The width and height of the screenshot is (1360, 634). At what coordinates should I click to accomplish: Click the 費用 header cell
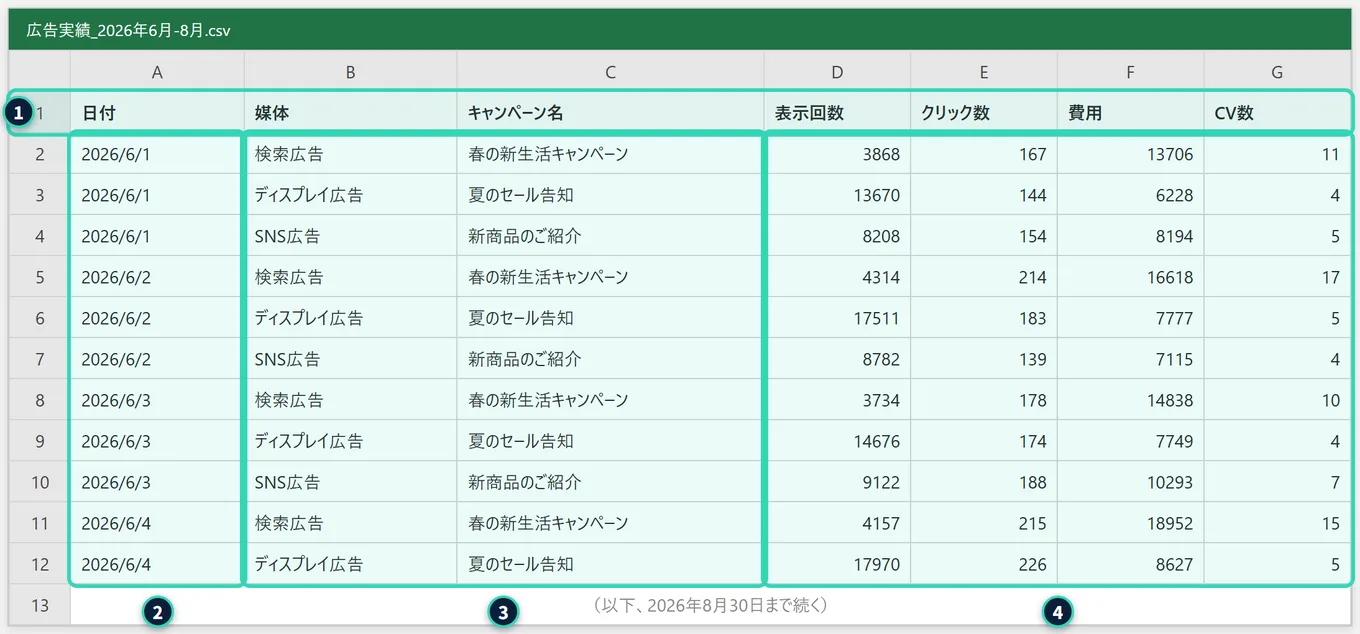(1130, 113)
